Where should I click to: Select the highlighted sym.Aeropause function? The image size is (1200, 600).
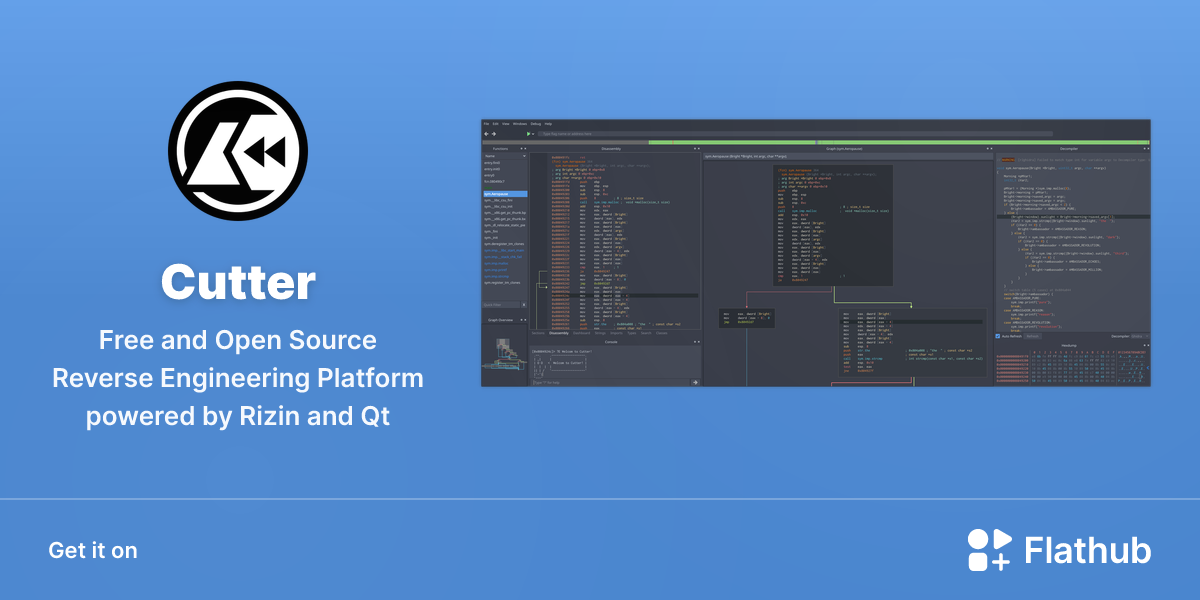point(505,193)
